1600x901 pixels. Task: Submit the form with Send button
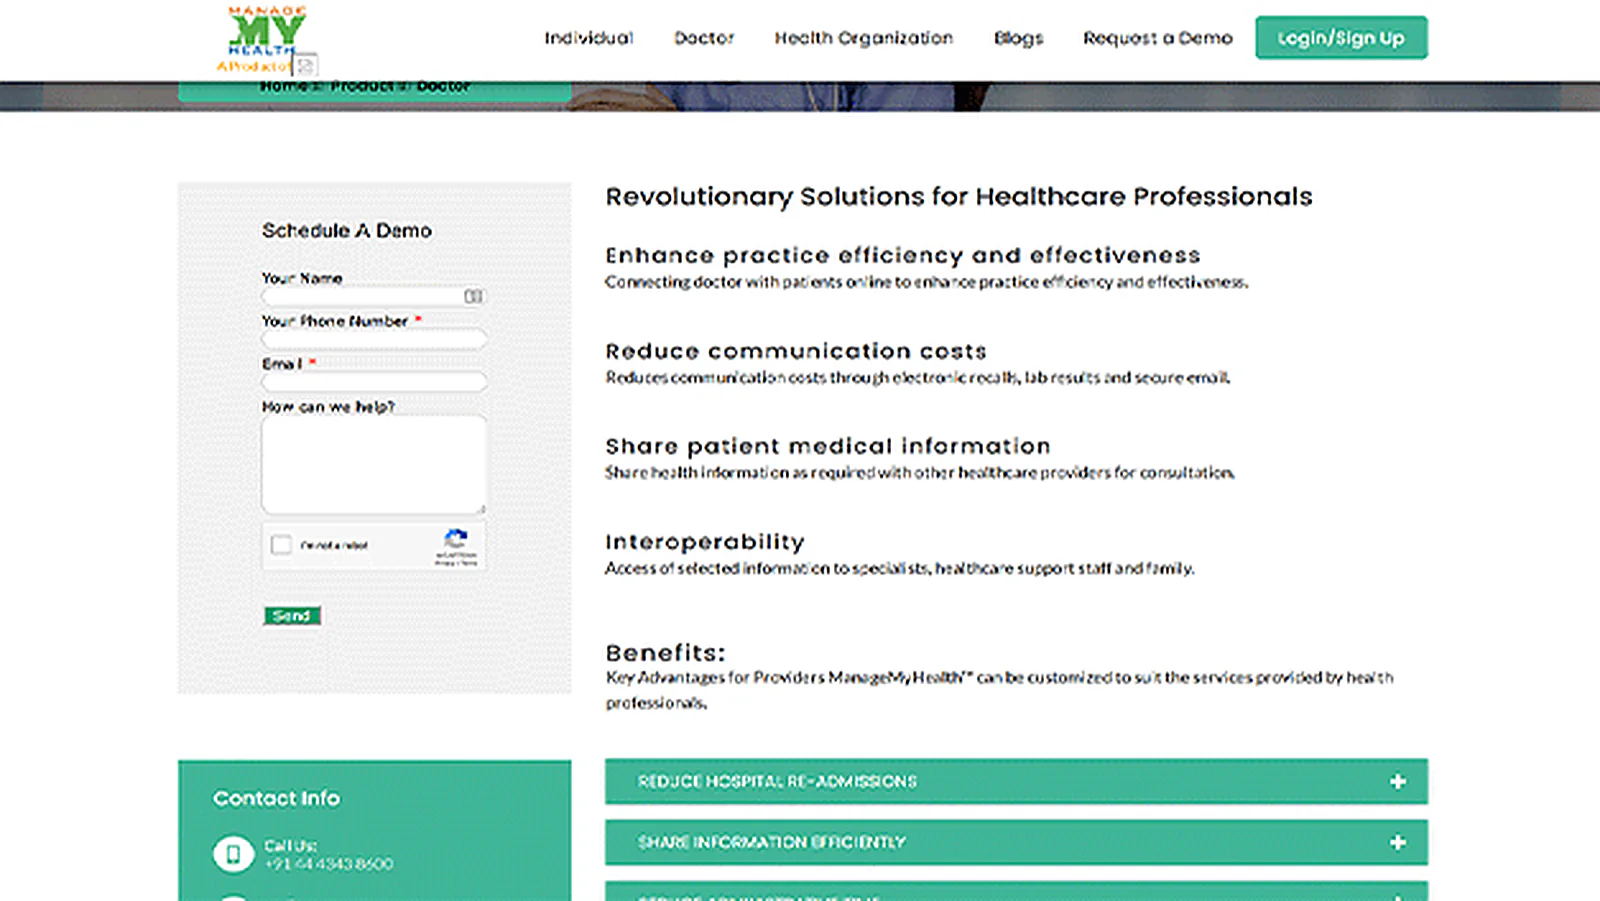click(292, 616)
